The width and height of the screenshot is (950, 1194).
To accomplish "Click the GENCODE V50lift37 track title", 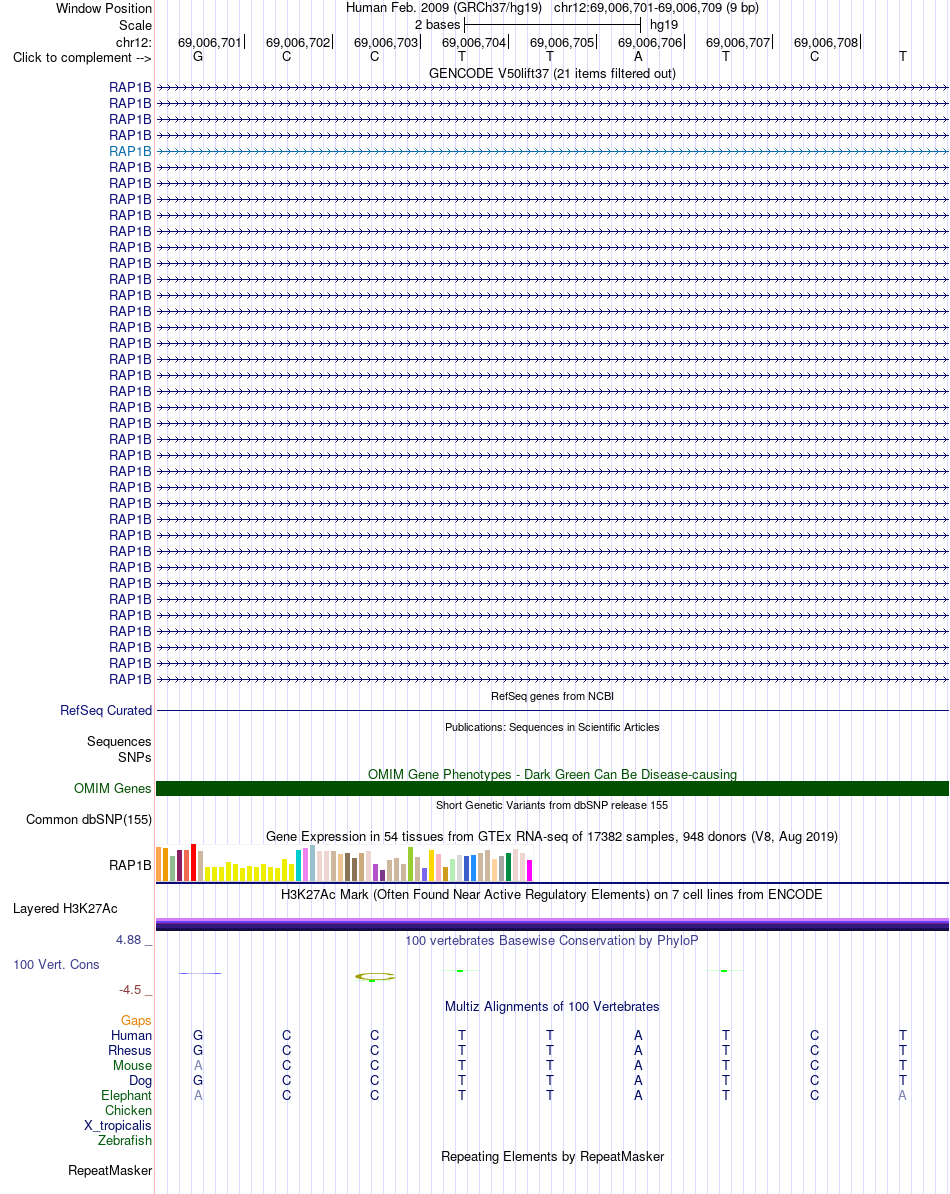I will click(x=552, y=74).
